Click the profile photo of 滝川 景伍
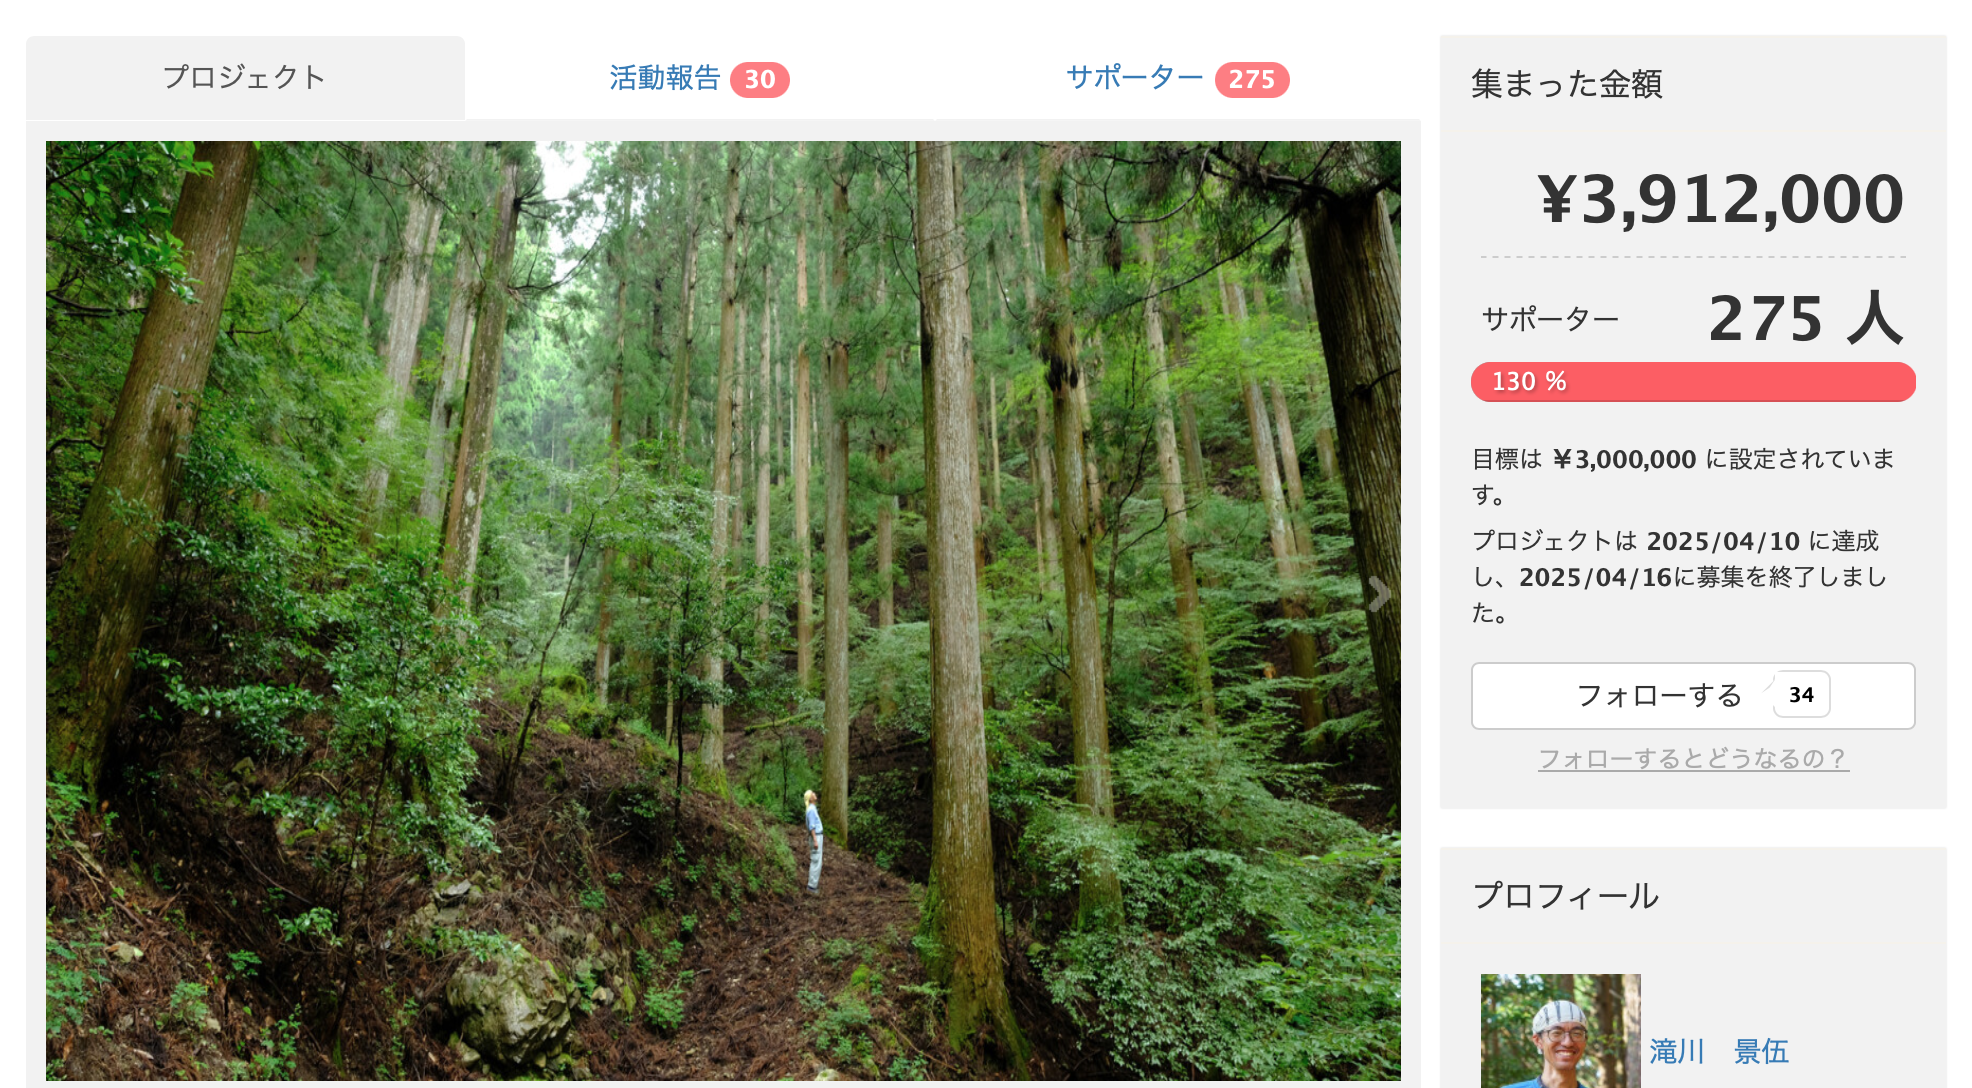This screenshot has width=1972, height=1088. click(1560, 1031)
